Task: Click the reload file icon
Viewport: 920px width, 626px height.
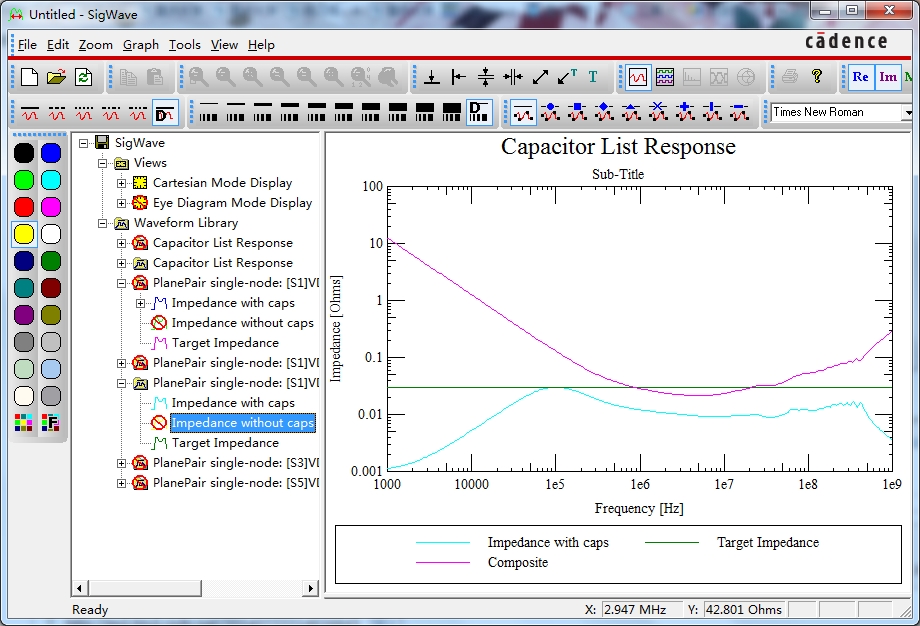Action: [x=83, y=77]
